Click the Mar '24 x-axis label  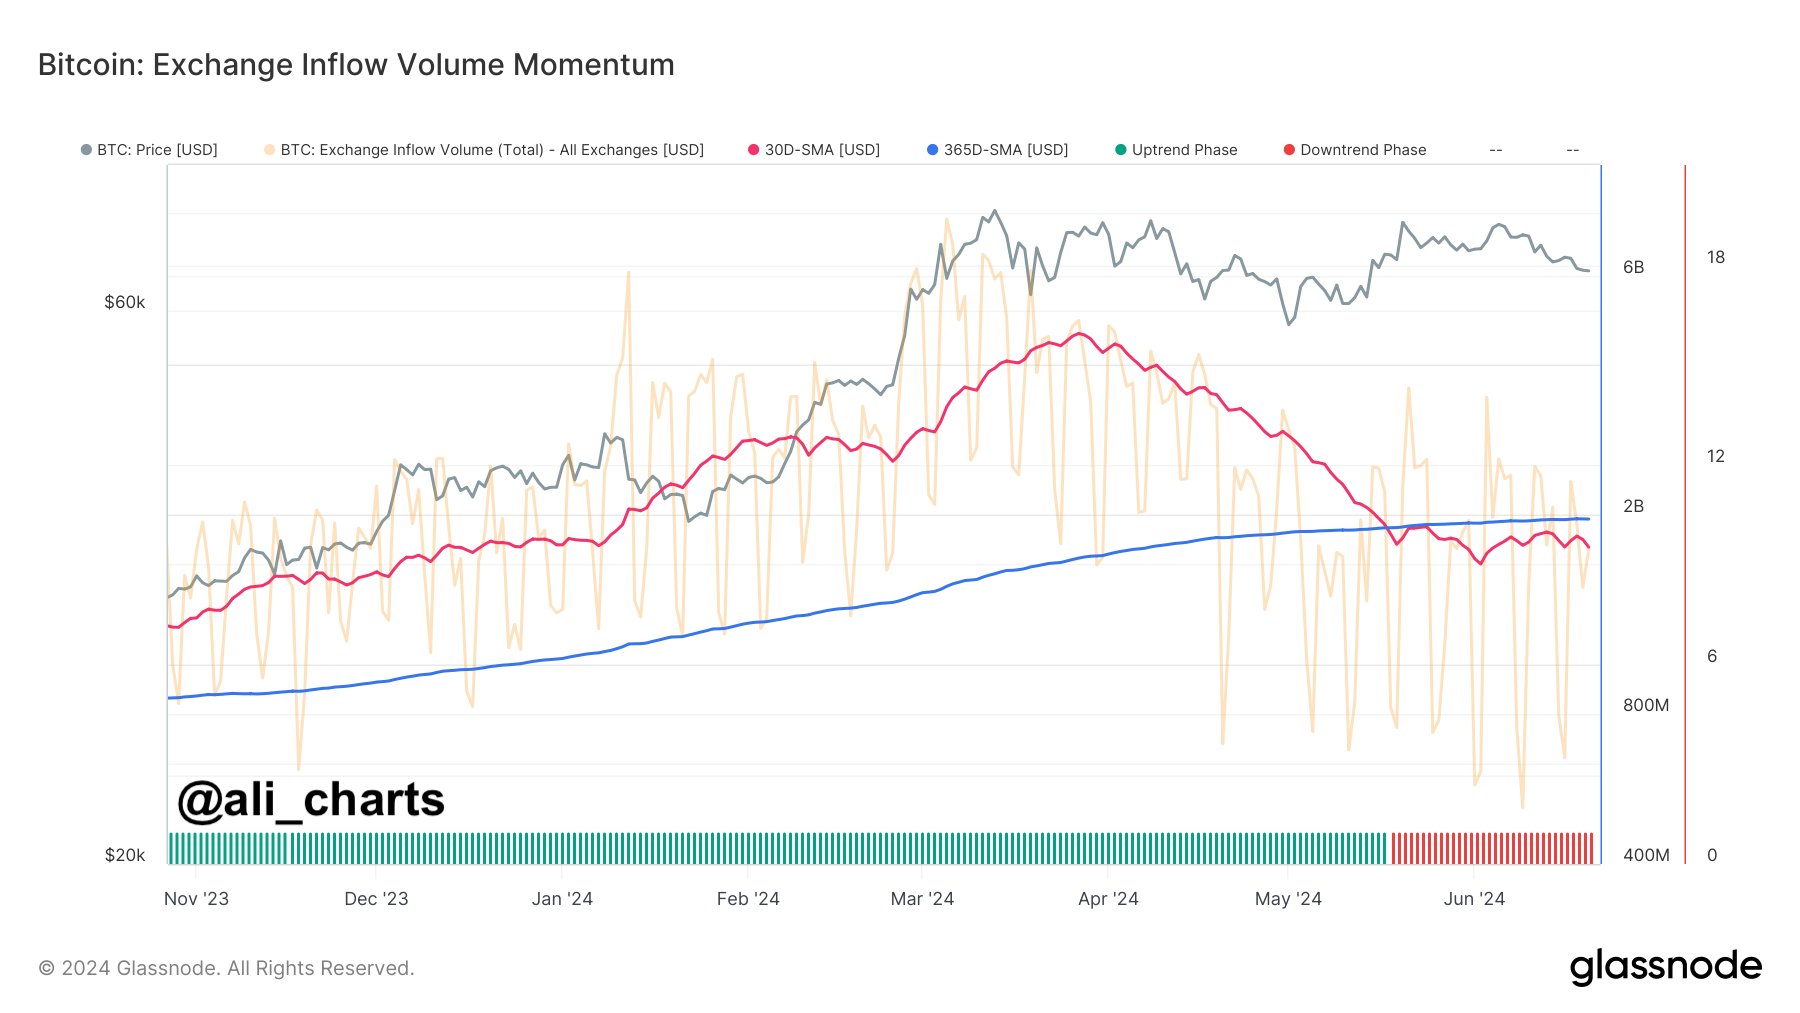point(922,899)
